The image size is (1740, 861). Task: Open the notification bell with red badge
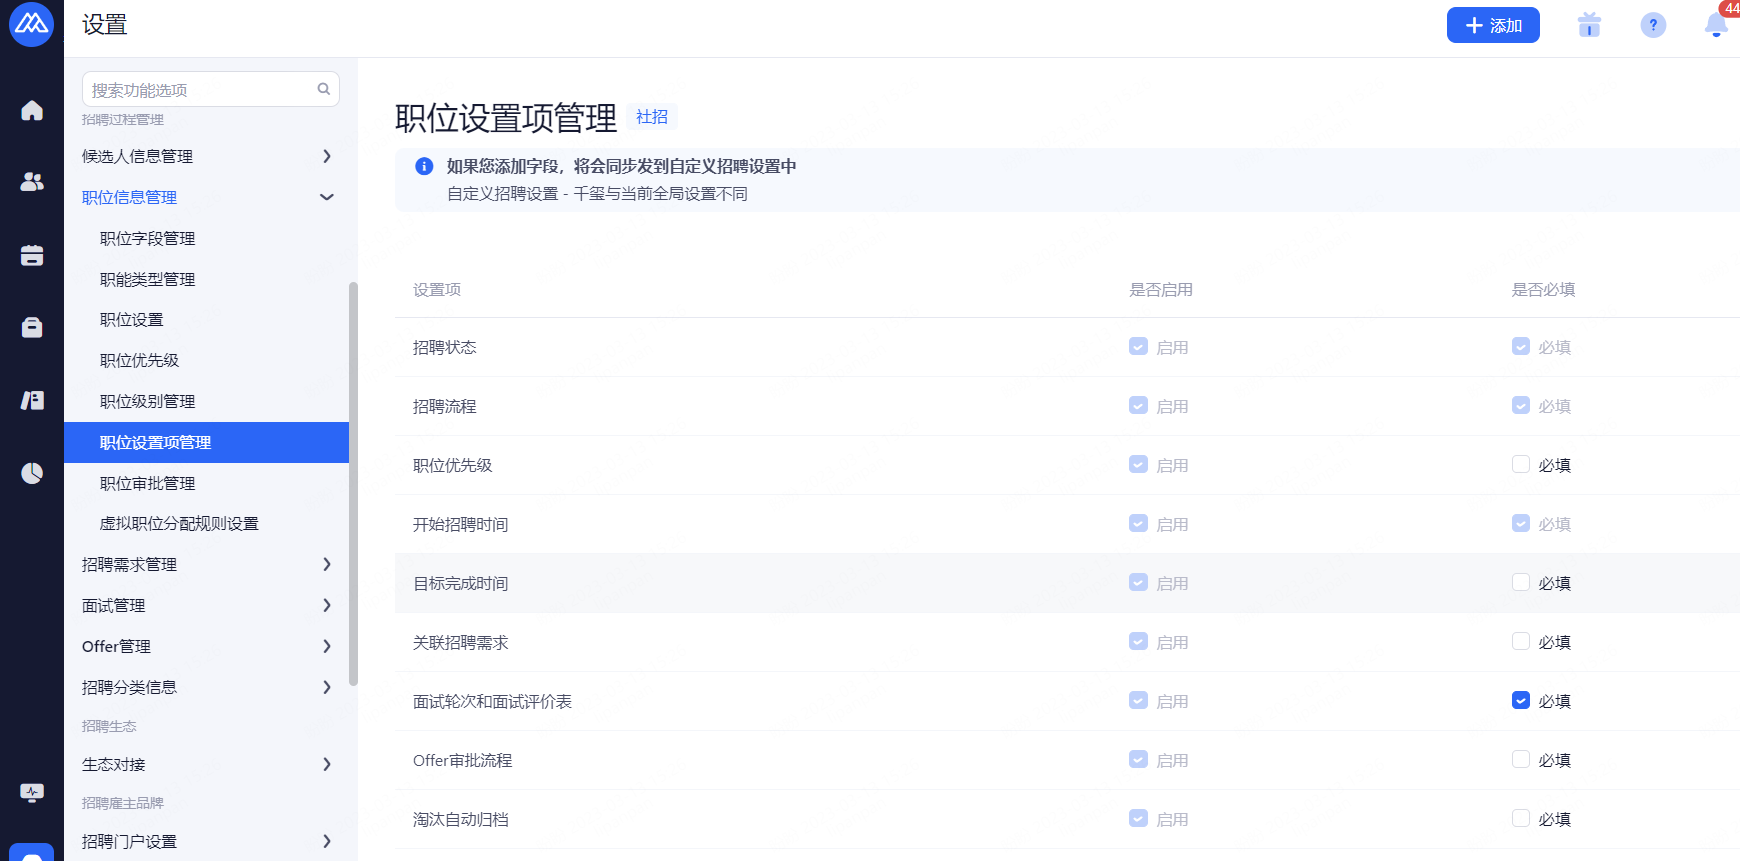click(x=1716, y=25)
